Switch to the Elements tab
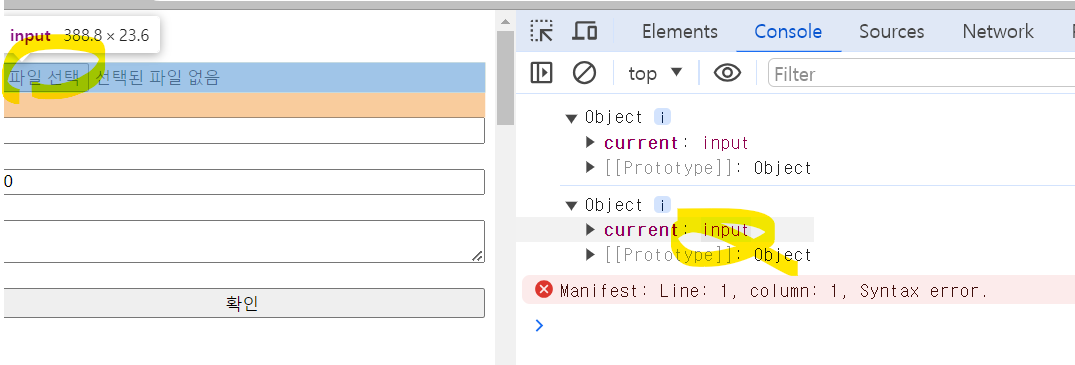 [x=679, y=32]
